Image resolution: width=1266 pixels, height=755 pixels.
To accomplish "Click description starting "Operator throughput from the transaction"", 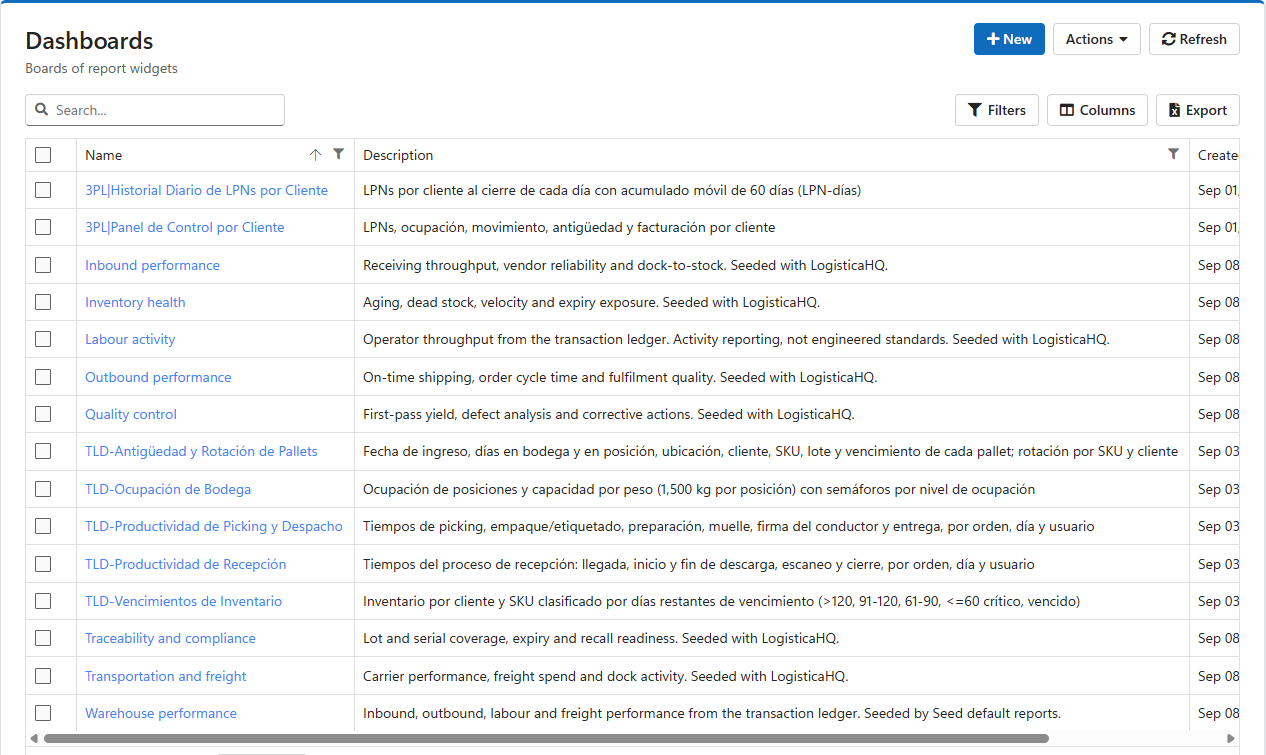I will (x=736, y=339).
